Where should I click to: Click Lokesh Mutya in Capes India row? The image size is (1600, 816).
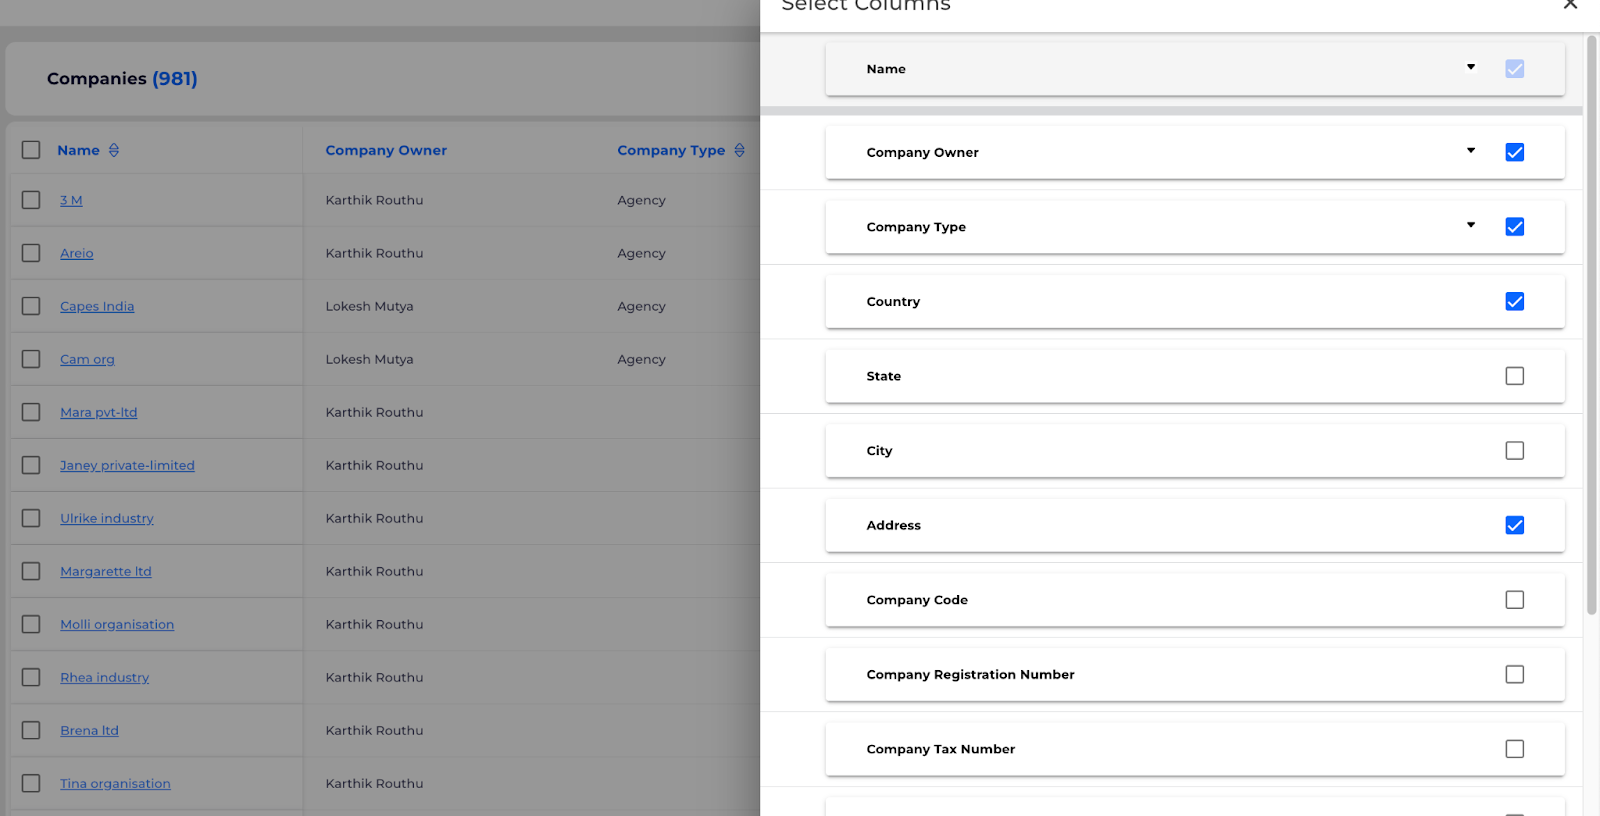[x=369, y=306]
